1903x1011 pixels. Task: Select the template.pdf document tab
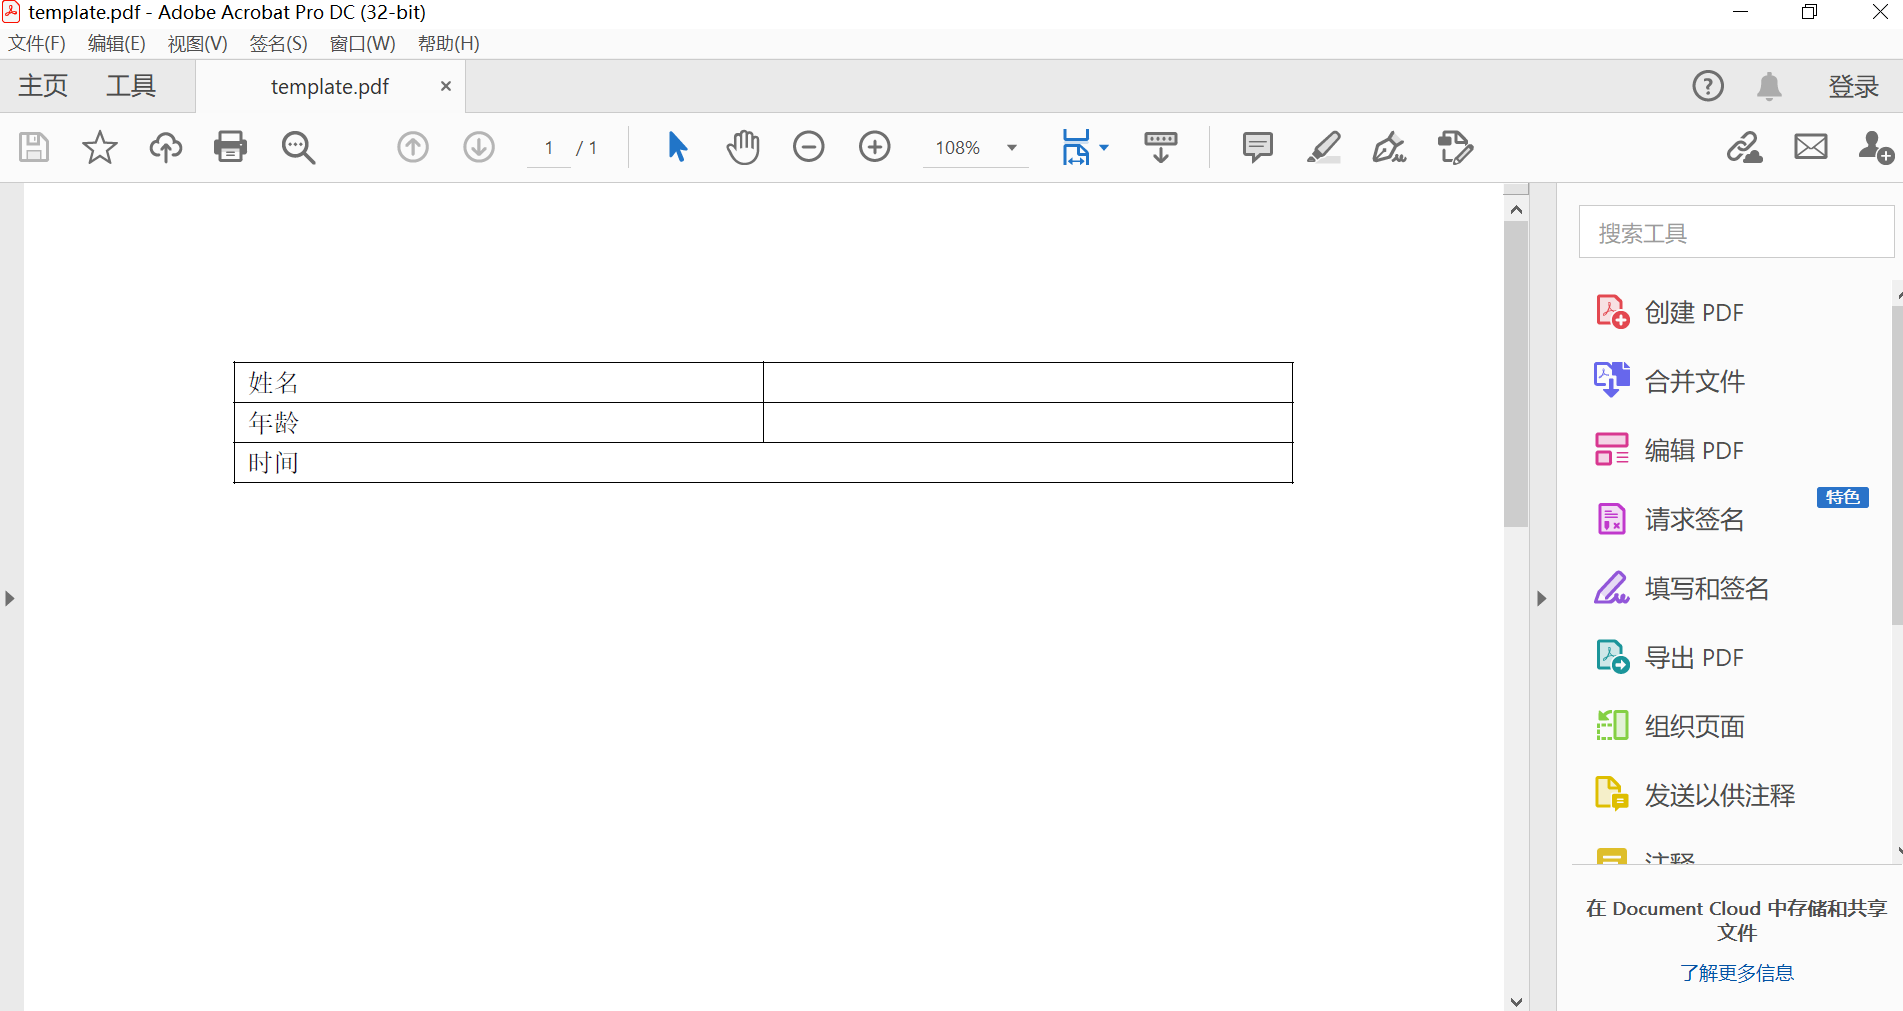pyautogui.click(x=330, y=87)
